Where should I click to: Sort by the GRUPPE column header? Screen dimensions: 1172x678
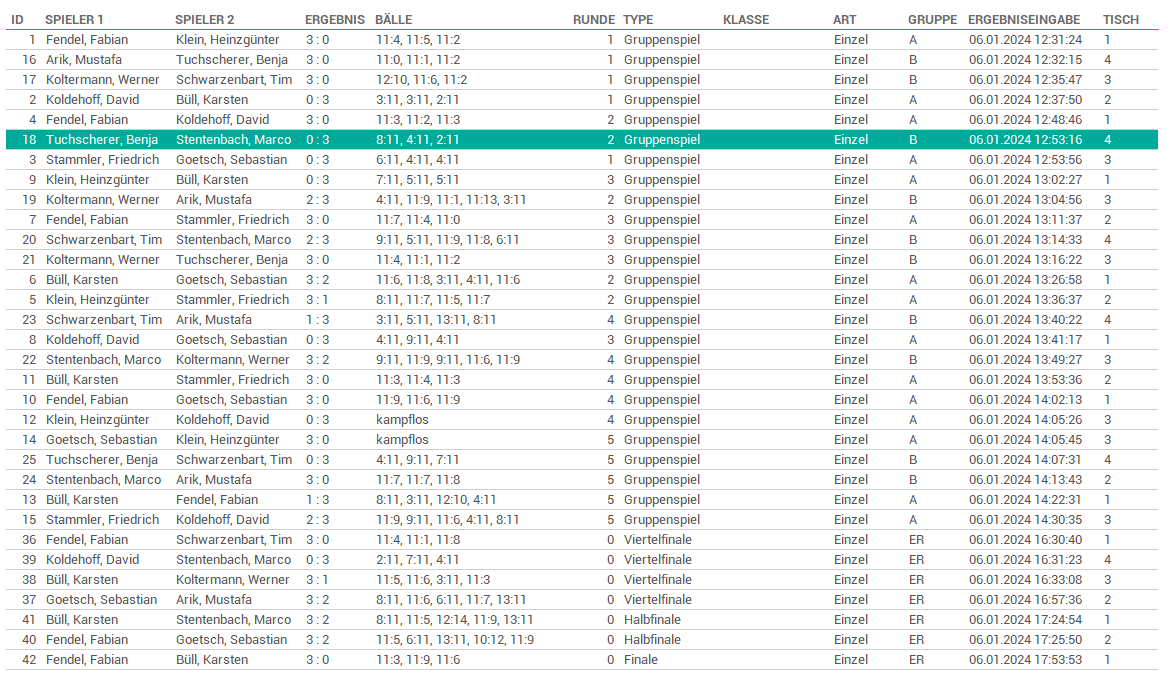tap(932, 20)
